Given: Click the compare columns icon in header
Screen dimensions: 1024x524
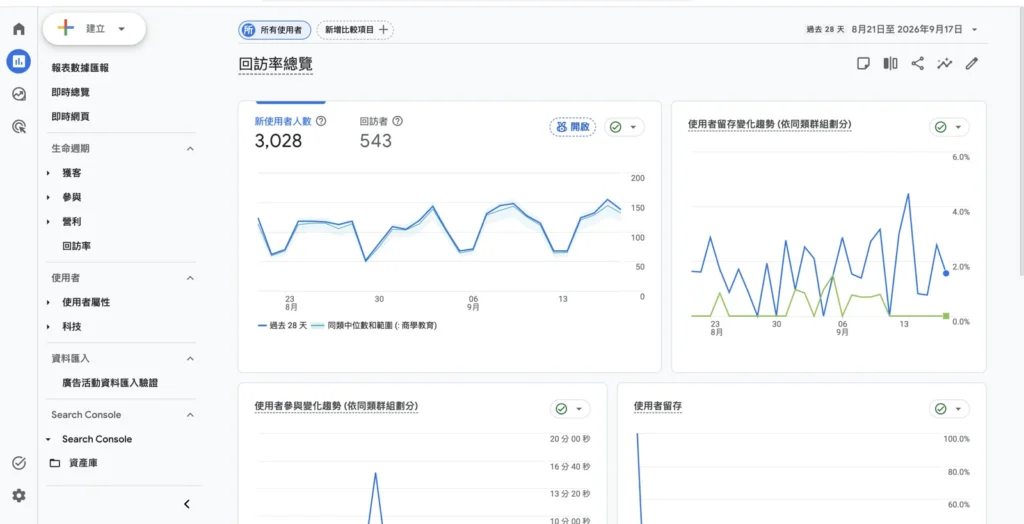Looking at the screenshot, I should [x=891, y=63].
